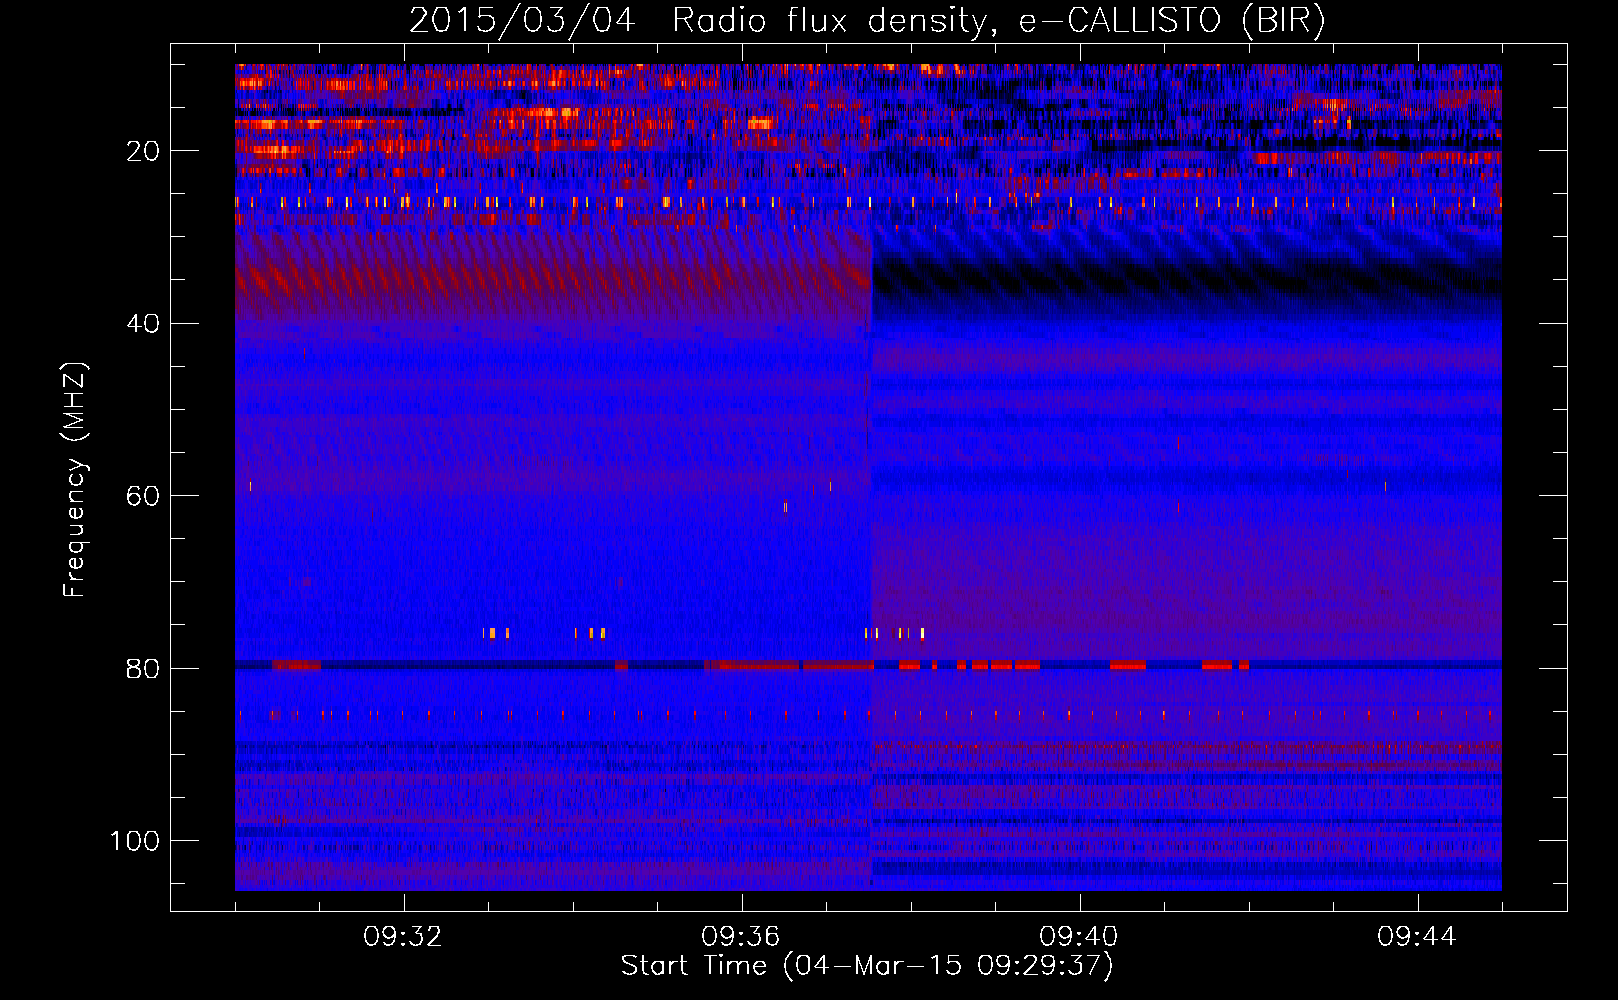Select the 09:44 time tick label

1417,937
